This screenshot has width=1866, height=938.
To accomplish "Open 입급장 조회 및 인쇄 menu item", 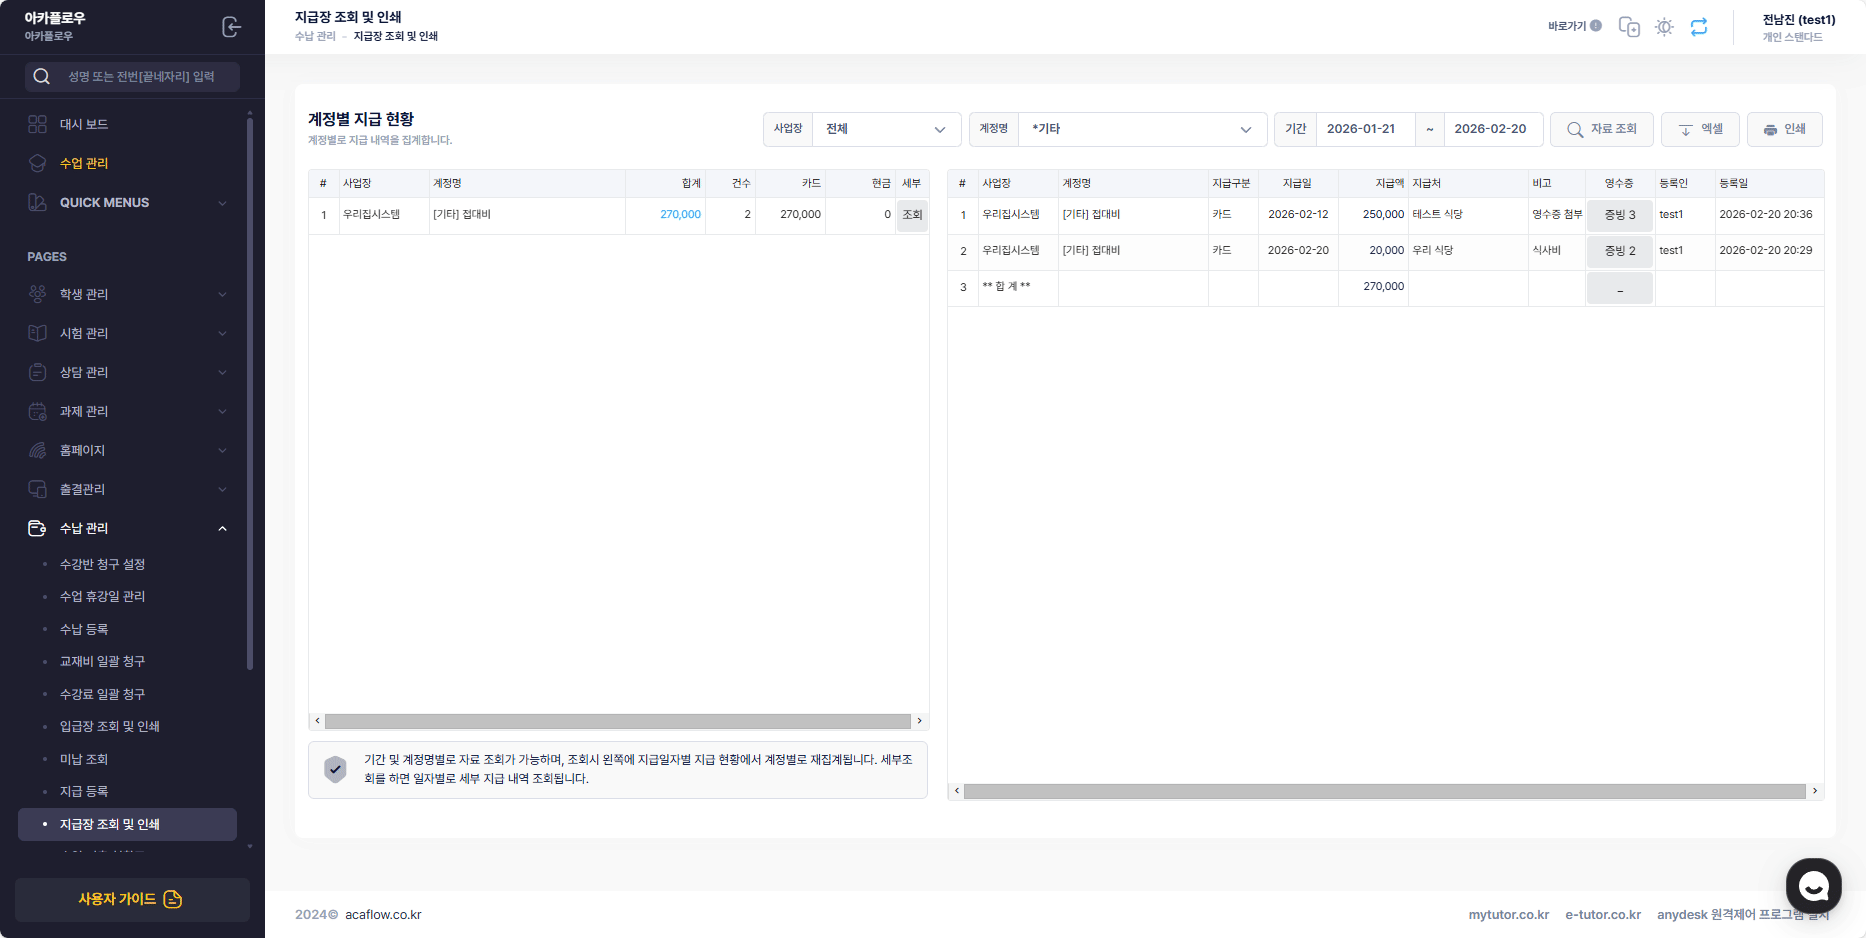I will 110,726.
